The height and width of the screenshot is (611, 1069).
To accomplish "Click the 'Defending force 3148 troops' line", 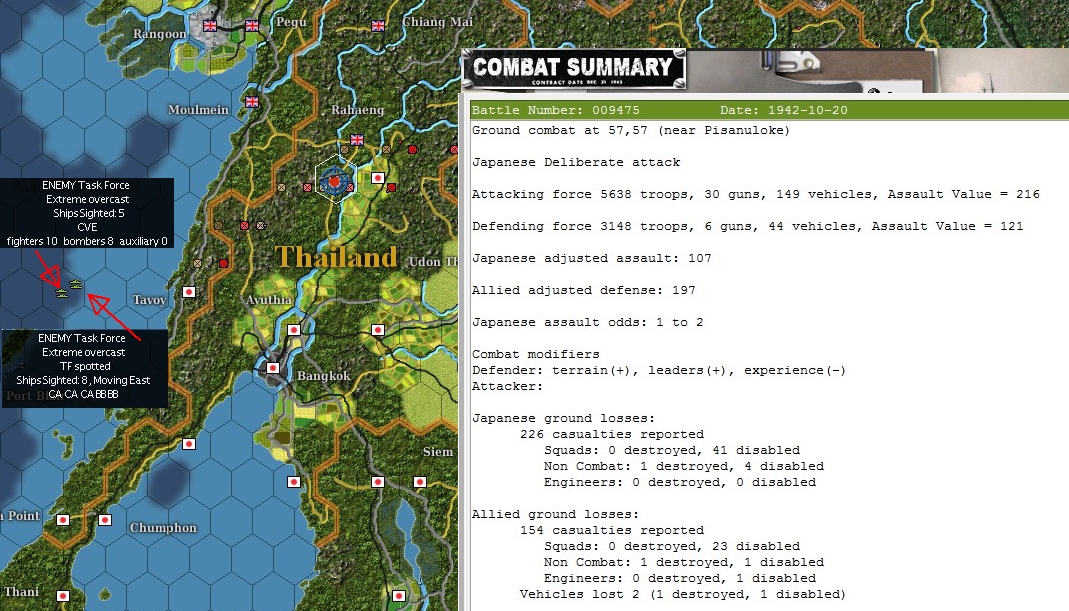I will [747, 226].
